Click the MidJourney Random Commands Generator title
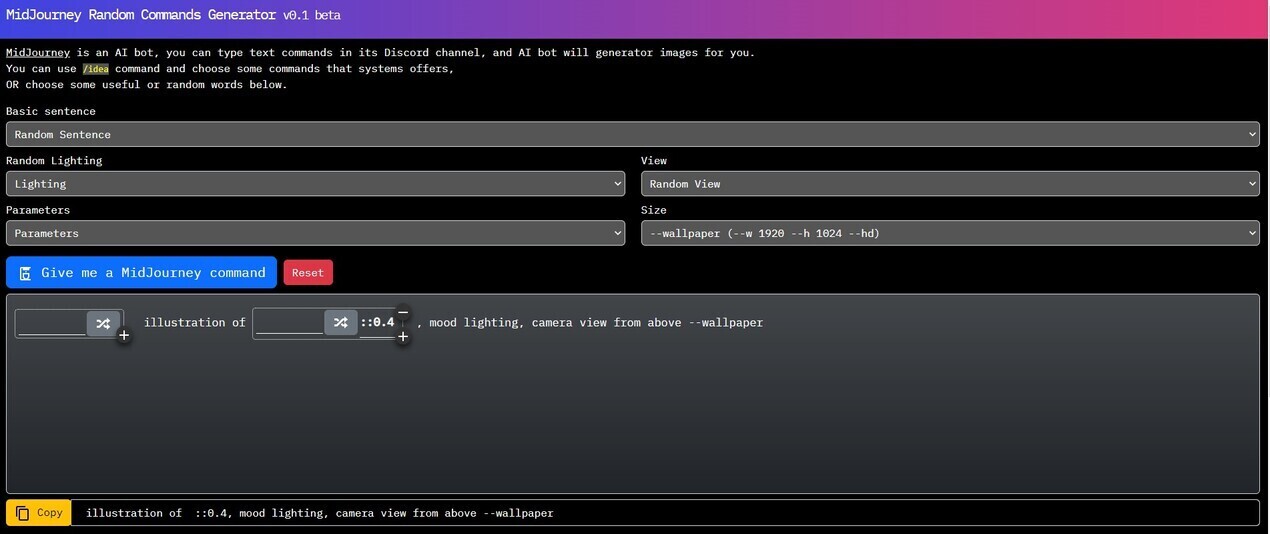This screenshot has height=534, width=1270. click(141, 15)
